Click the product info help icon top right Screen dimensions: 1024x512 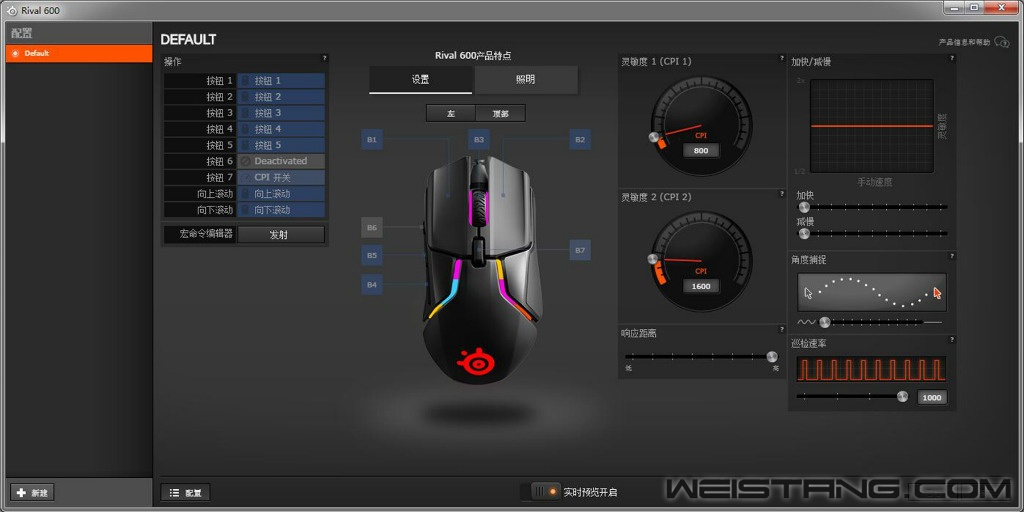coord(1001,42)
